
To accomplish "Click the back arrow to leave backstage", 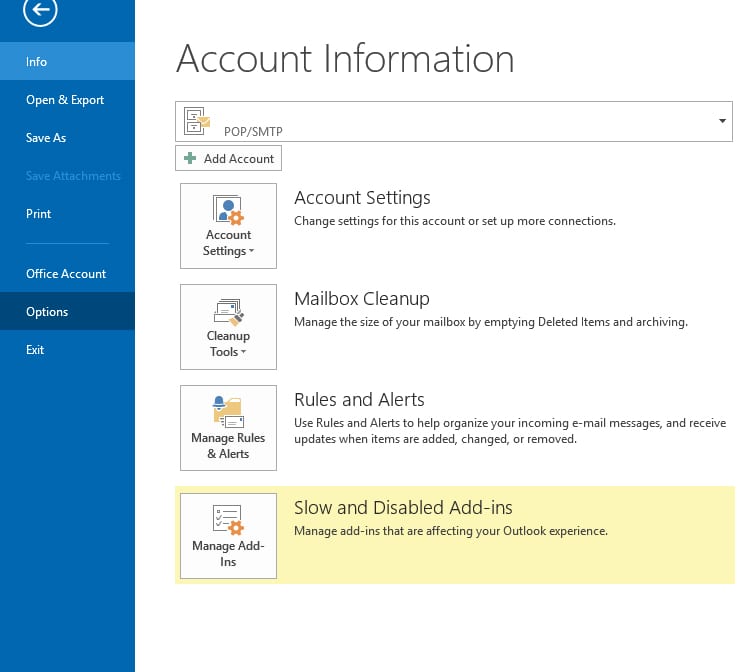I will click(x=40, y=10).
